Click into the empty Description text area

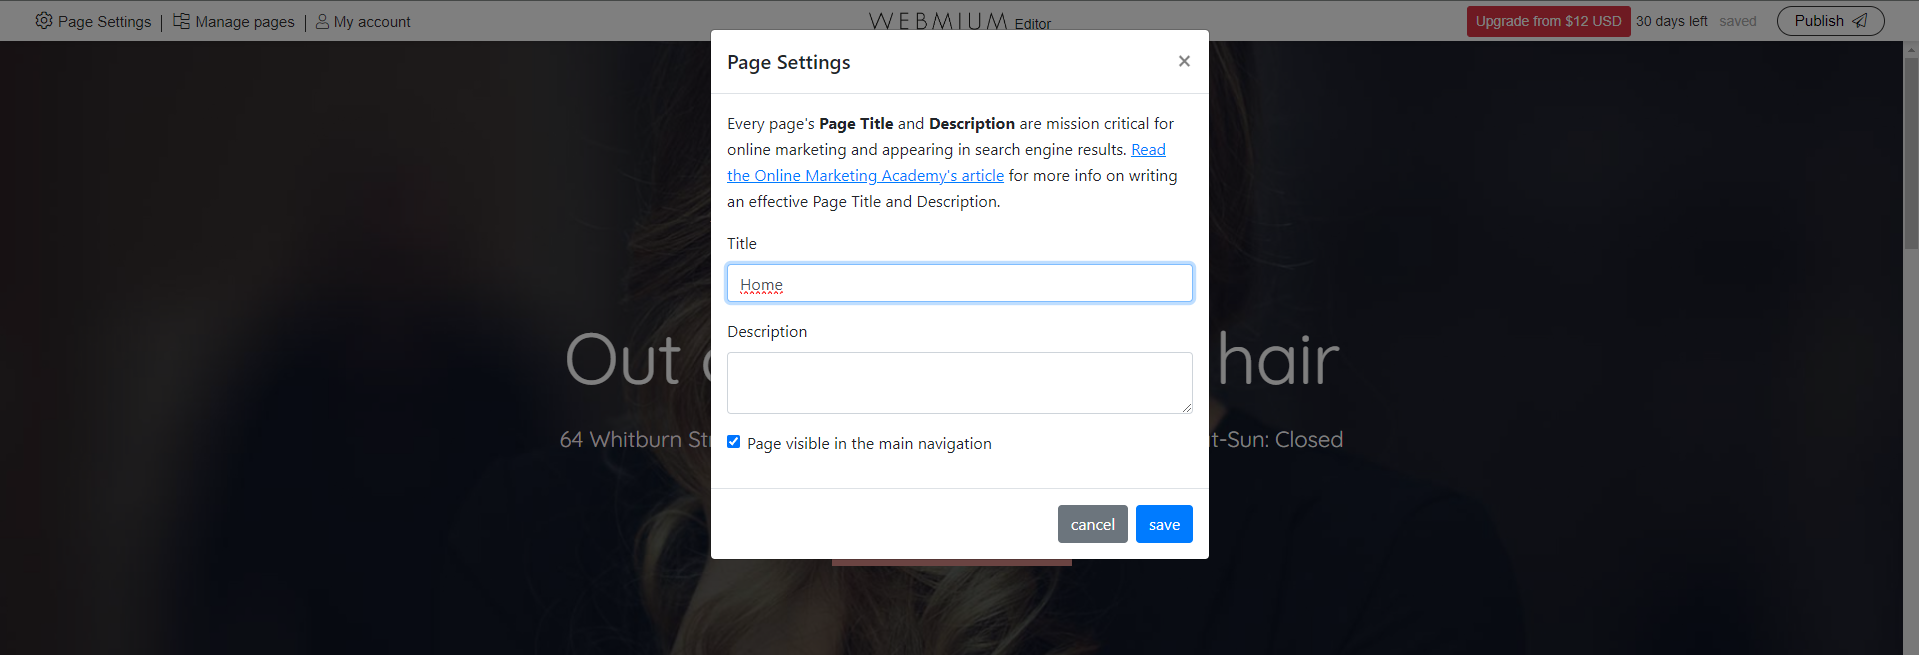(958, 382)
